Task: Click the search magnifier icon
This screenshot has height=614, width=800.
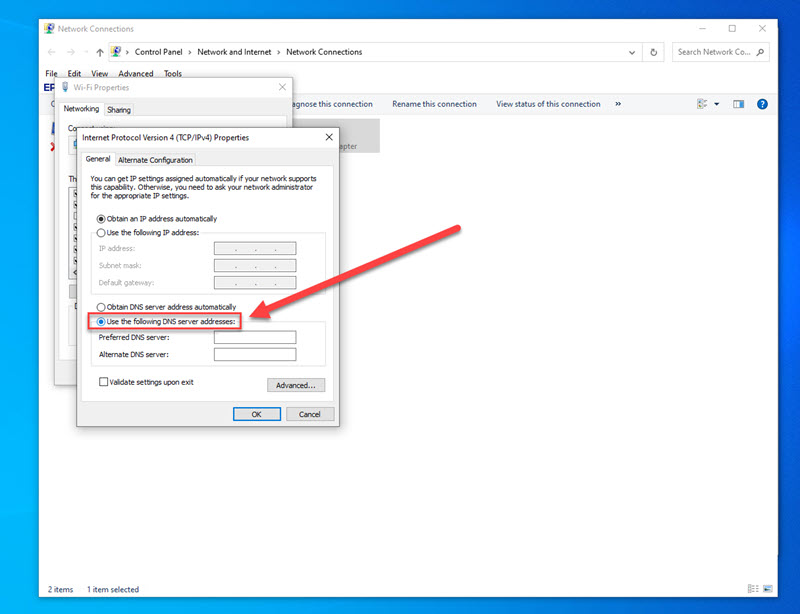Action: 760,52
